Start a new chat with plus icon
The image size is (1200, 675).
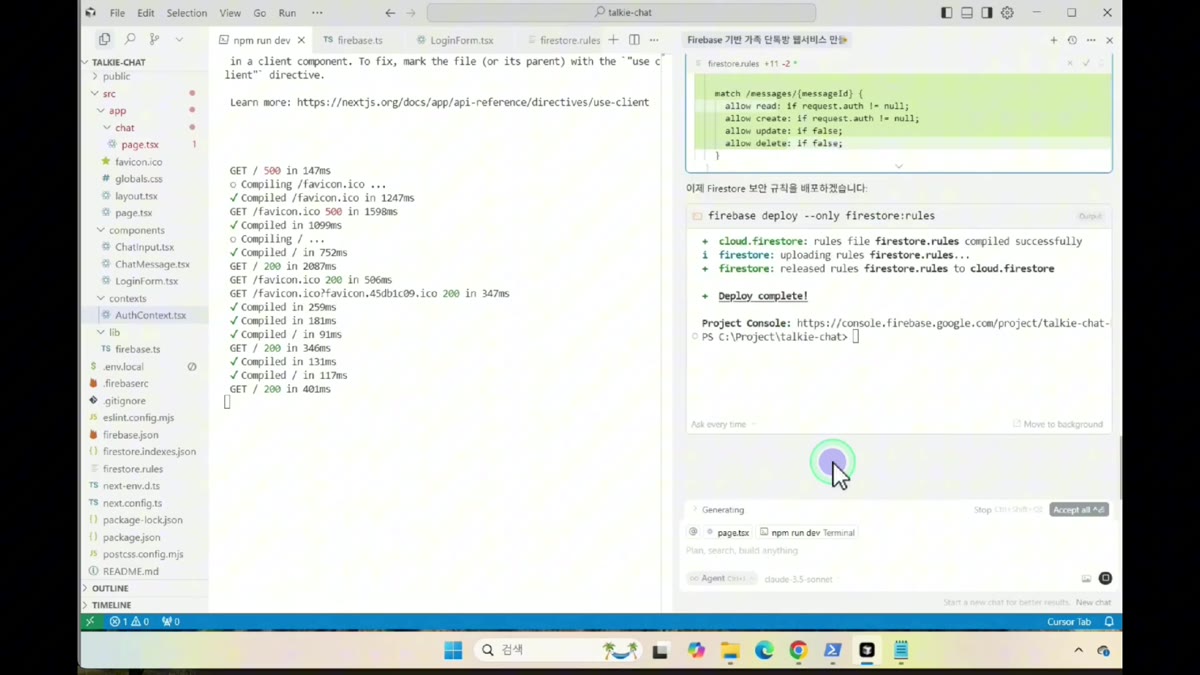point(1053,40)
